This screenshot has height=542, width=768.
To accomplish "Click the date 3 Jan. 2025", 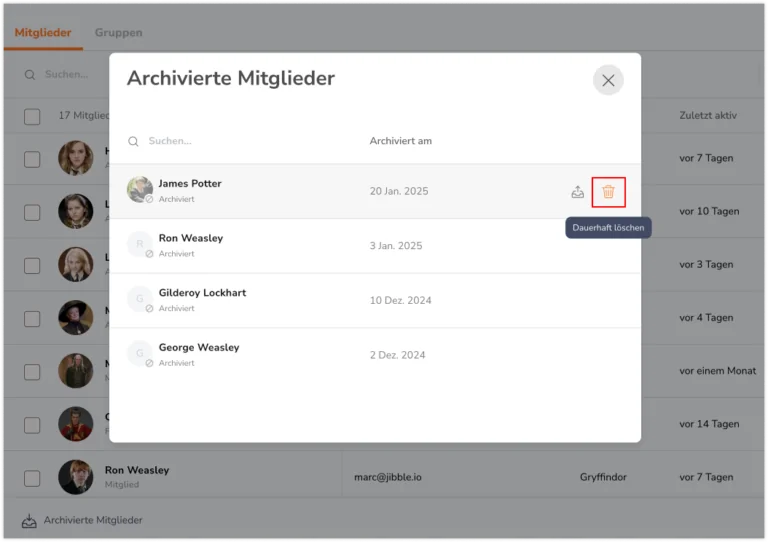I will tap(396, 246).
